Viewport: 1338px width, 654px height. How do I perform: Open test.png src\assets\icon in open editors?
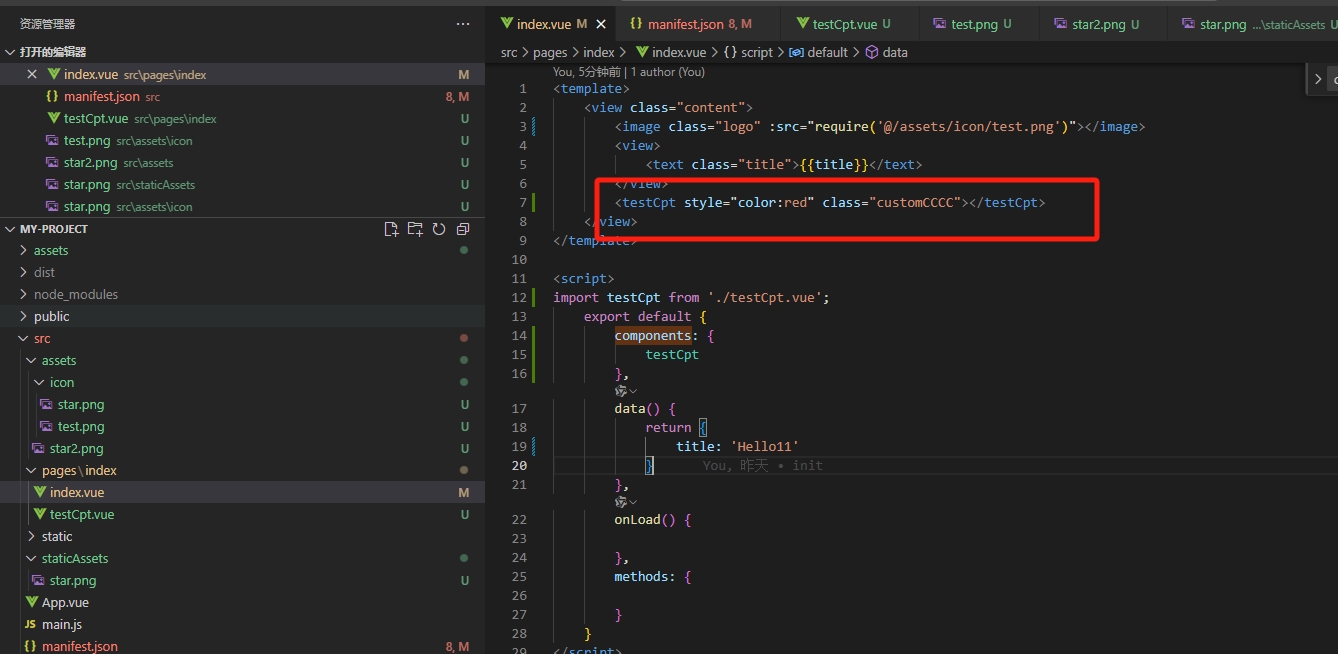click(x=242, y=141)
